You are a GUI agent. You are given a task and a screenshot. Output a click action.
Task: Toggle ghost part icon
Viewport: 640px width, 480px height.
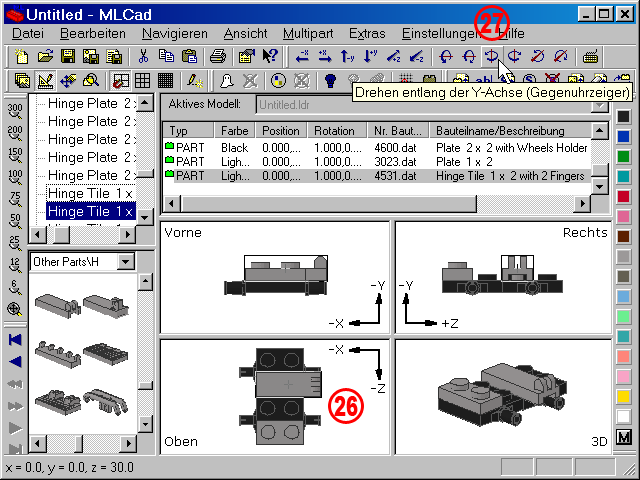pyautogui.click(x=227, y=80)
